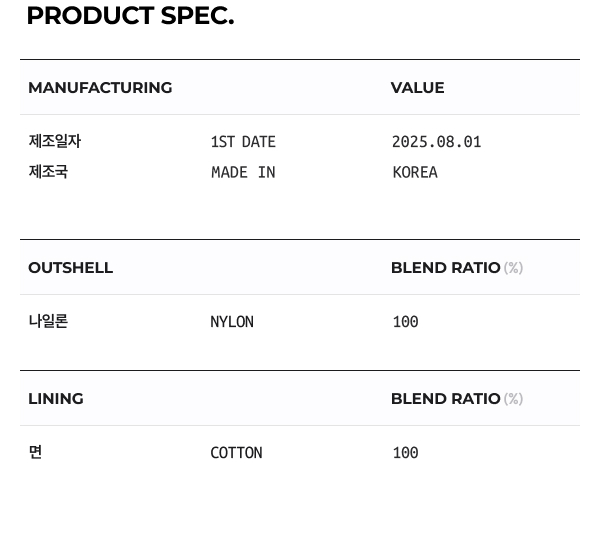The height and width of the screenshot is (554, 600).
Task: Click the (%) unit beside LINING blend ratio
Action: point(513,399)
